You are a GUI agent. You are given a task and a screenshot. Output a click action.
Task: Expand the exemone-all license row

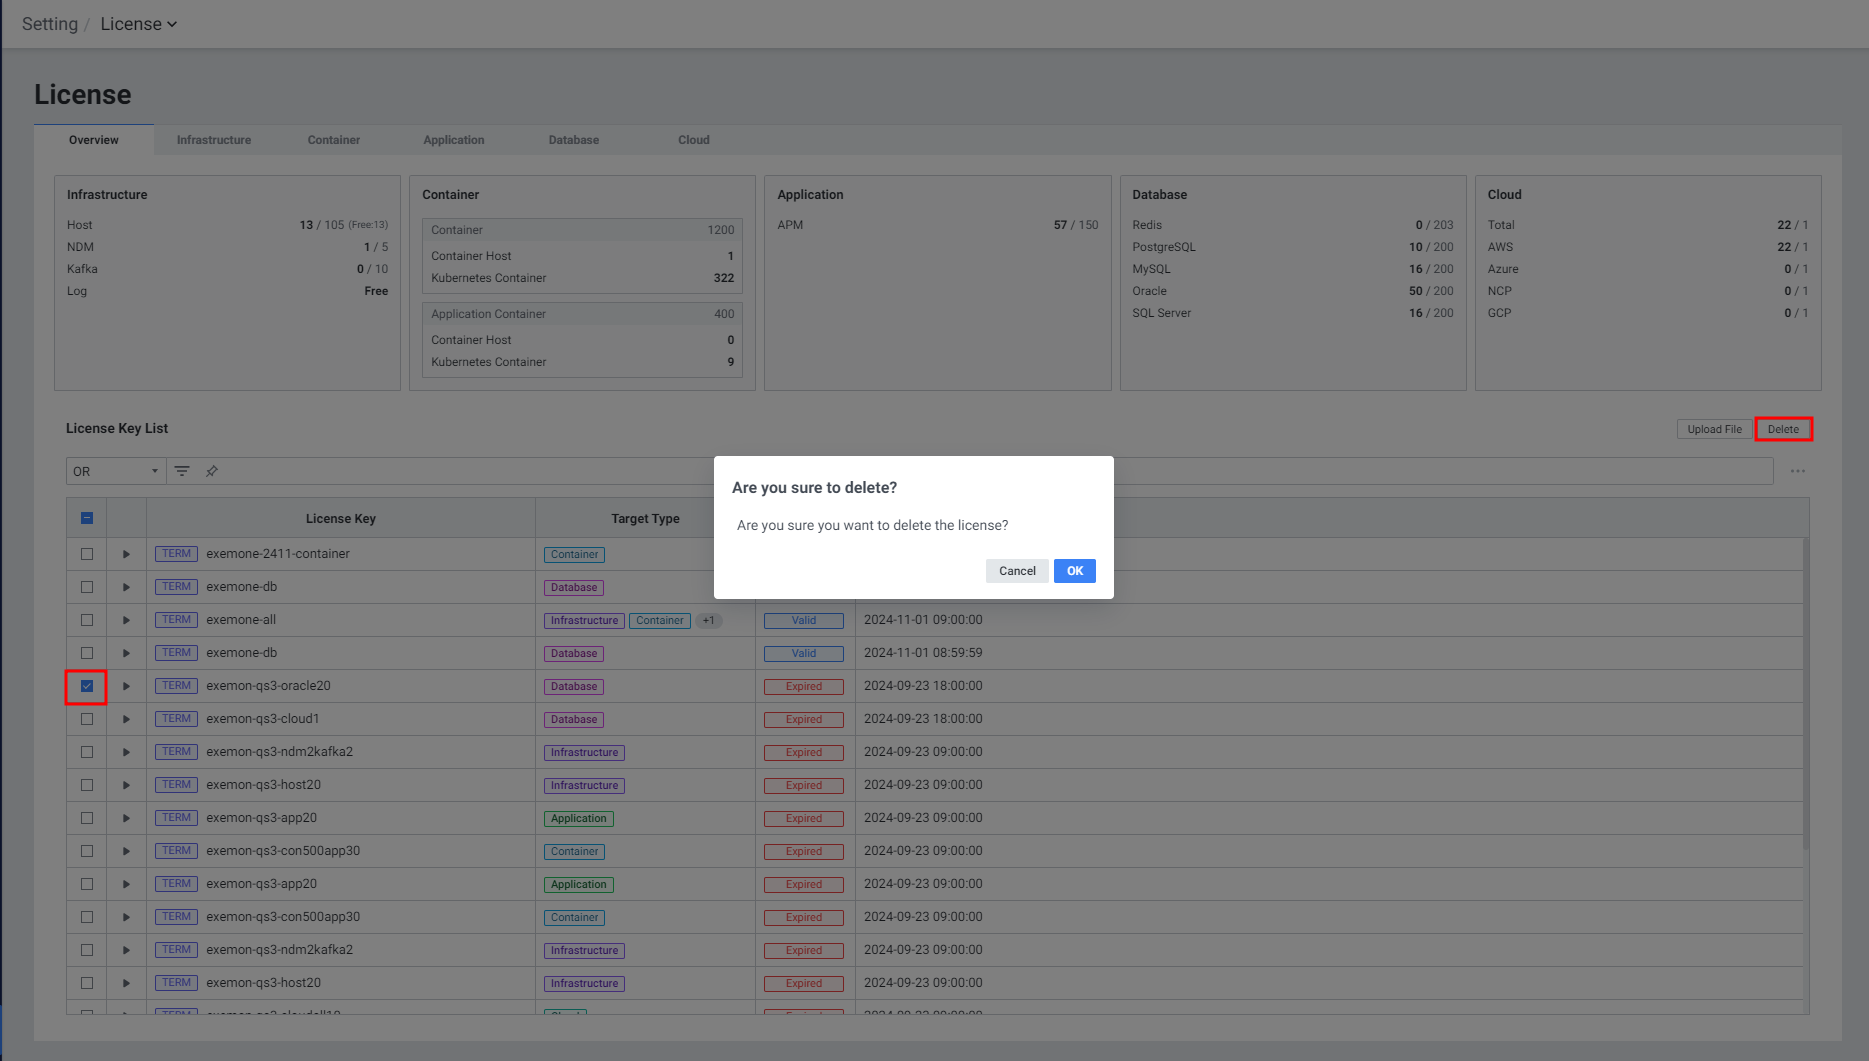(126, 620)
